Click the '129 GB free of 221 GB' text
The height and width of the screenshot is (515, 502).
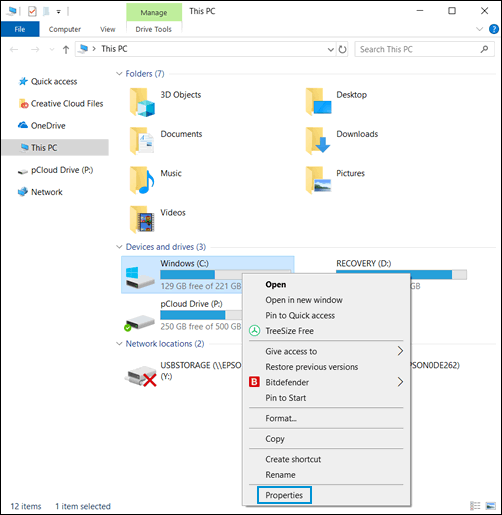coord(201,286)
